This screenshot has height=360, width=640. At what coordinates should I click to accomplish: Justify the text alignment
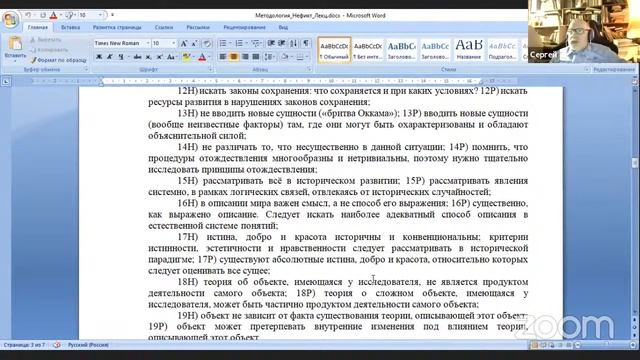click(x=256, y=57)
